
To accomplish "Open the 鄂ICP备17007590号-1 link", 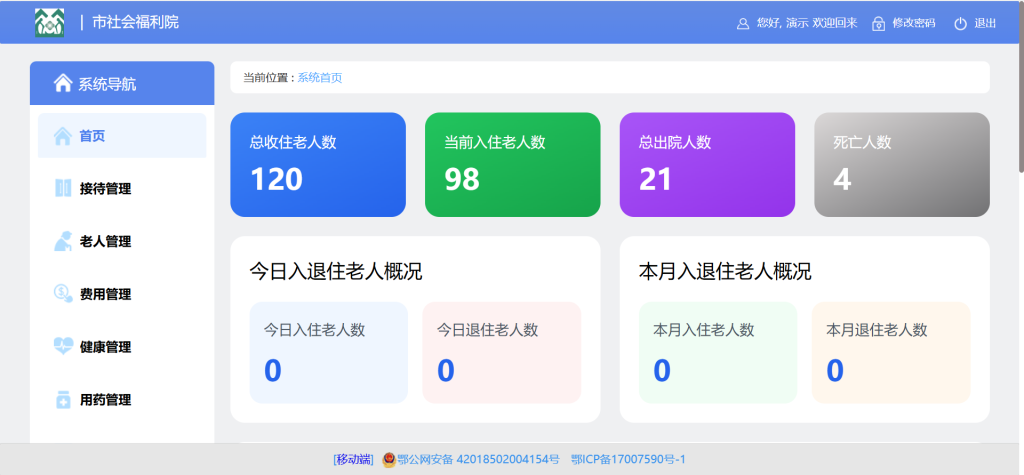I will 628,460.
